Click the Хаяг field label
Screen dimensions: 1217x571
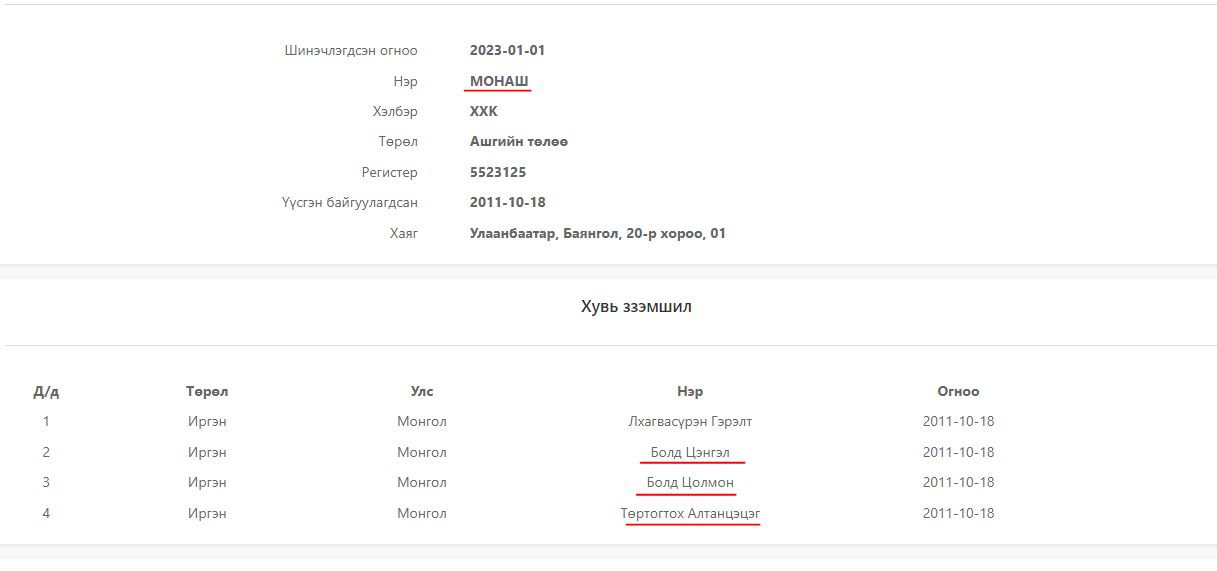[x=403, y=234]
